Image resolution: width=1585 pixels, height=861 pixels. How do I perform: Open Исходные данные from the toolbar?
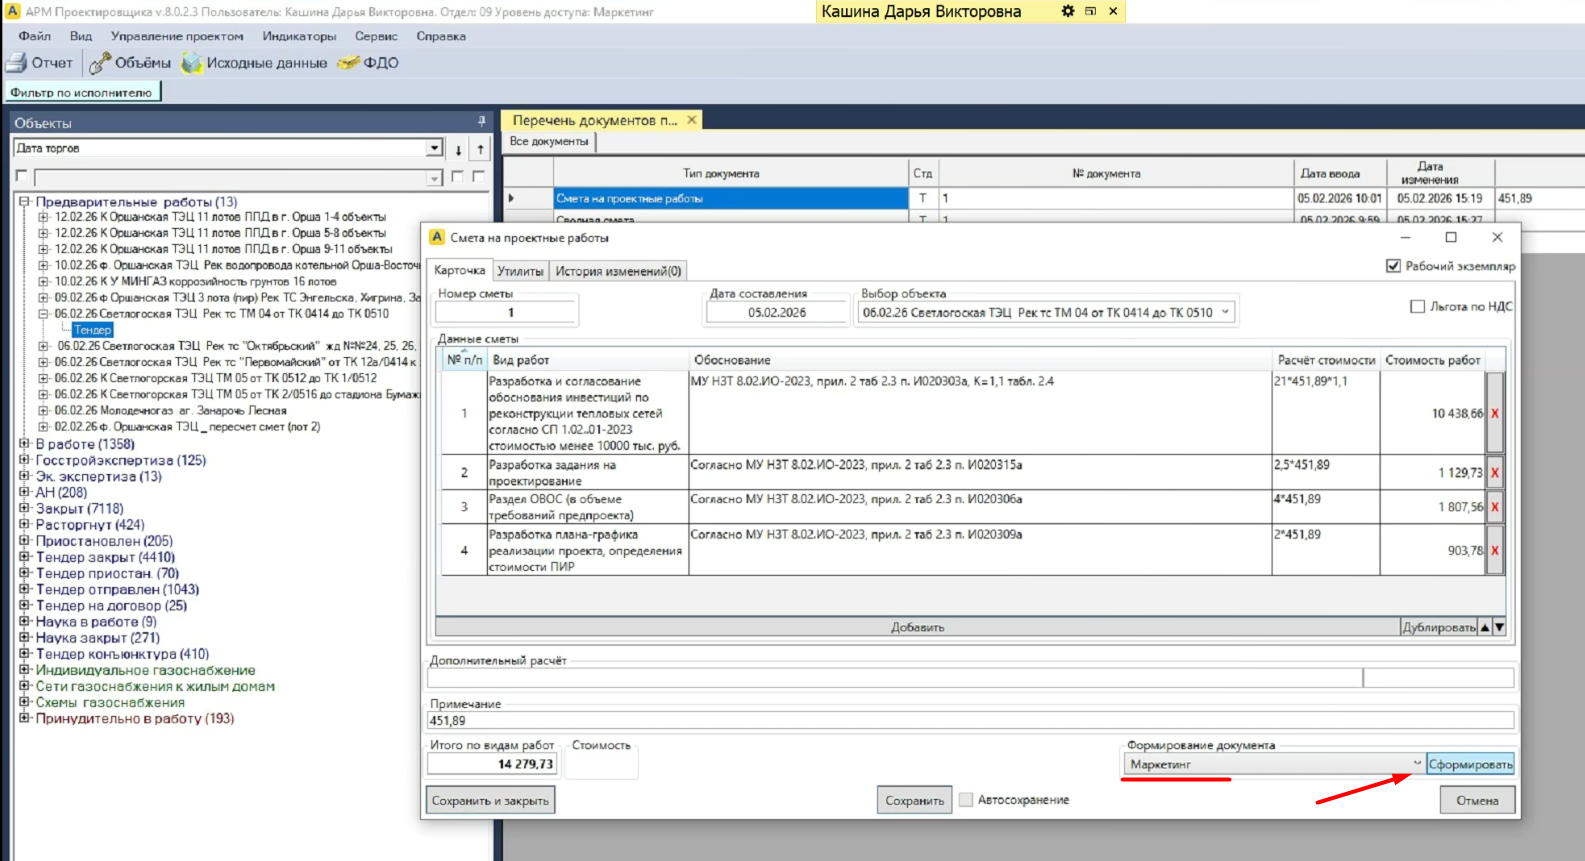191,63
